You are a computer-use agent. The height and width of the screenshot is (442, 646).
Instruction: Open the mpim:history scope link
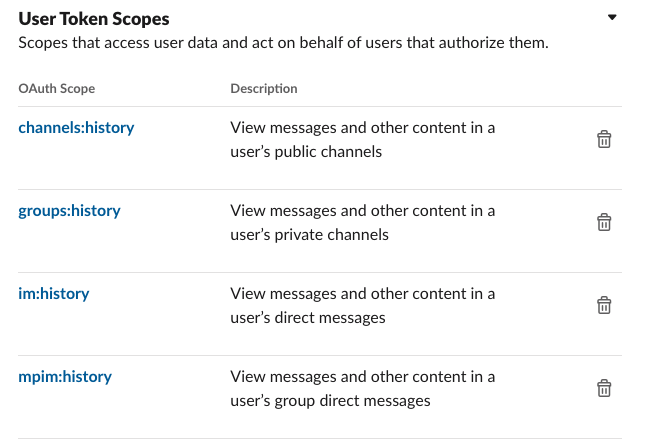[x=65, y=377]
